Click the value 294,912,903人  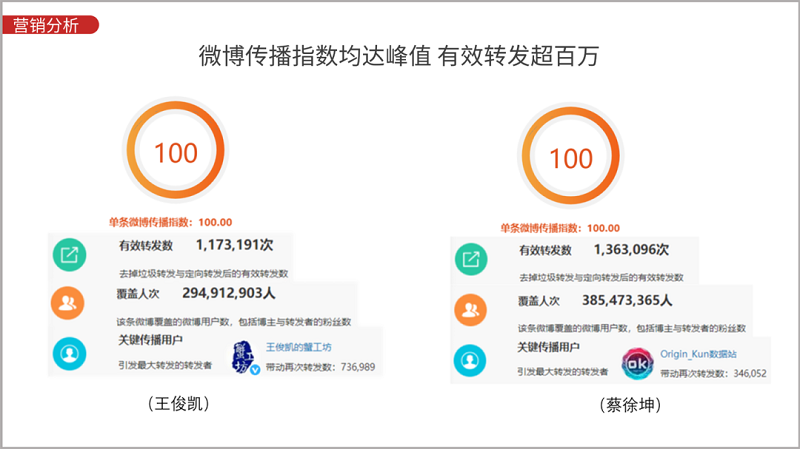[x=229, y=293]
